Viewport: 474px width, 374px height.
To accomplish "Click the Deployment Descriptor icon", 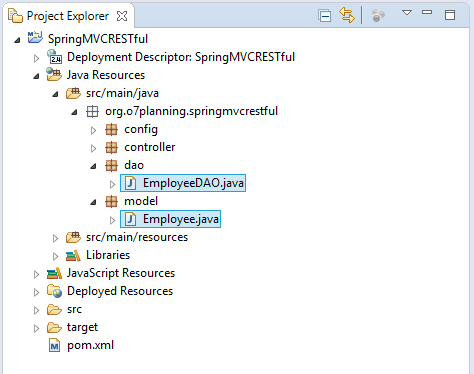I will click(54, 56).
